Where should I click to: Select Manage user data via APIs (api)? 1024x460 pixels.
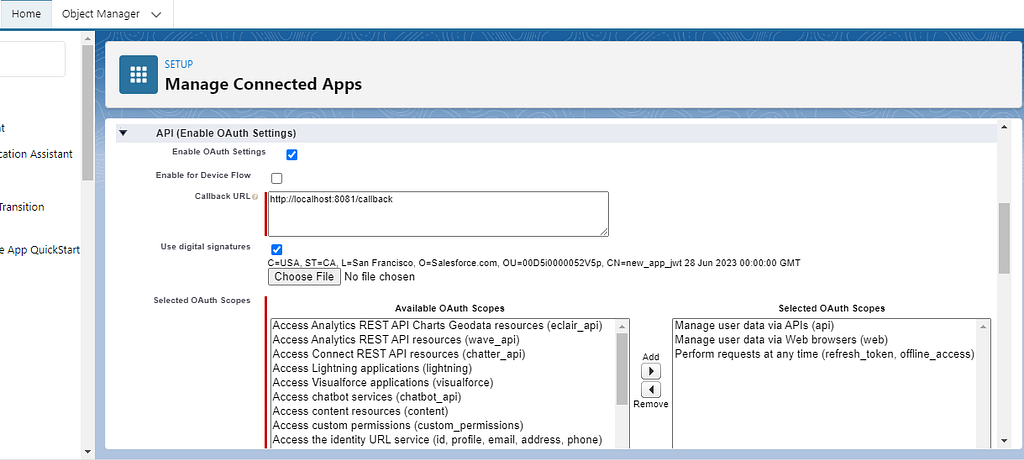(x=754, y=325)
